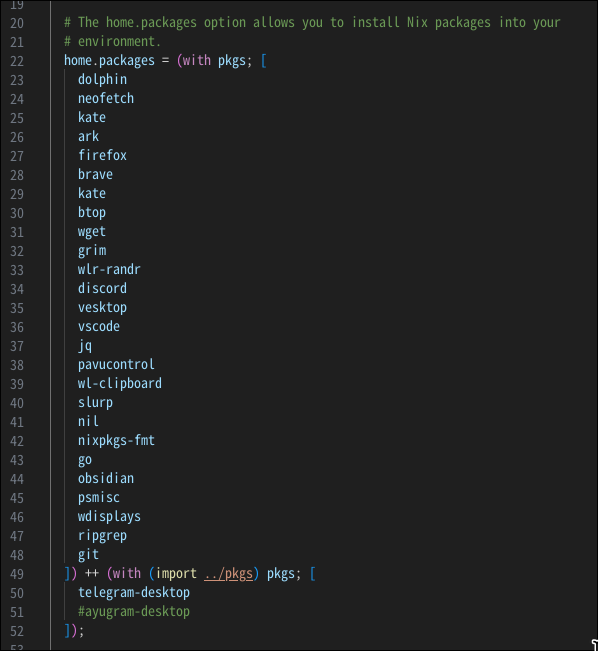Click the '# environment.' comment
Image resolution: width=598 pixels, height=651 pixels.
112,42
